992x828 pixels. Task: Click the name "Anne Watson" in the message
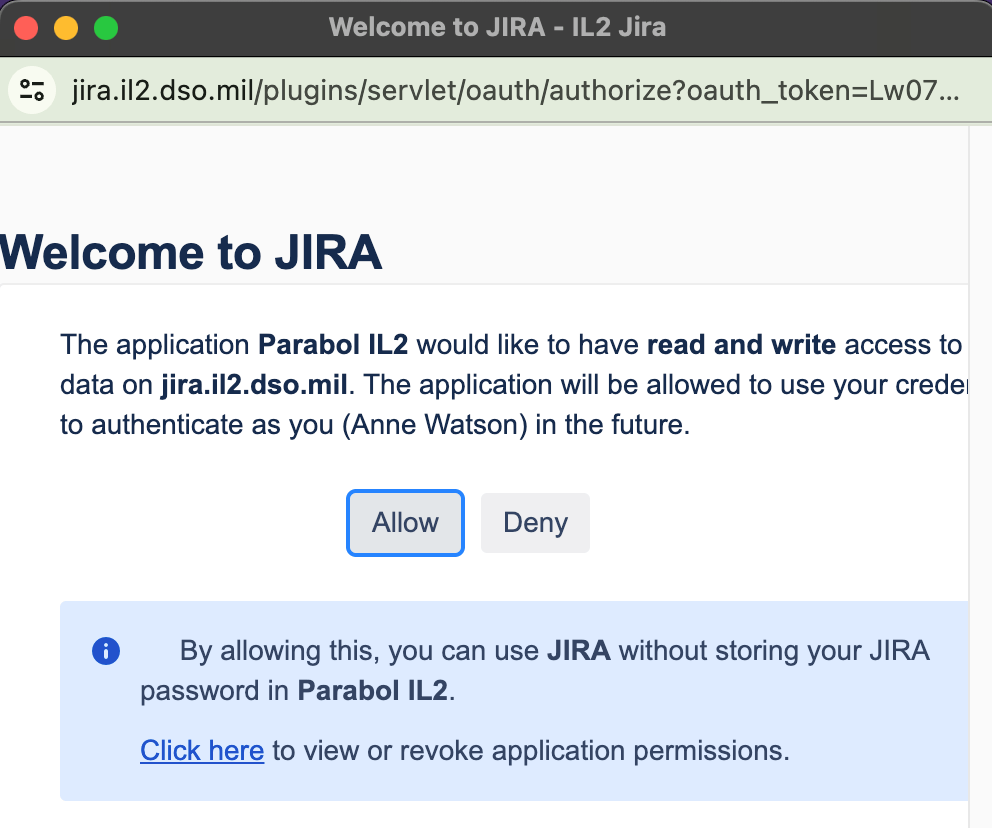pos(427,425)
